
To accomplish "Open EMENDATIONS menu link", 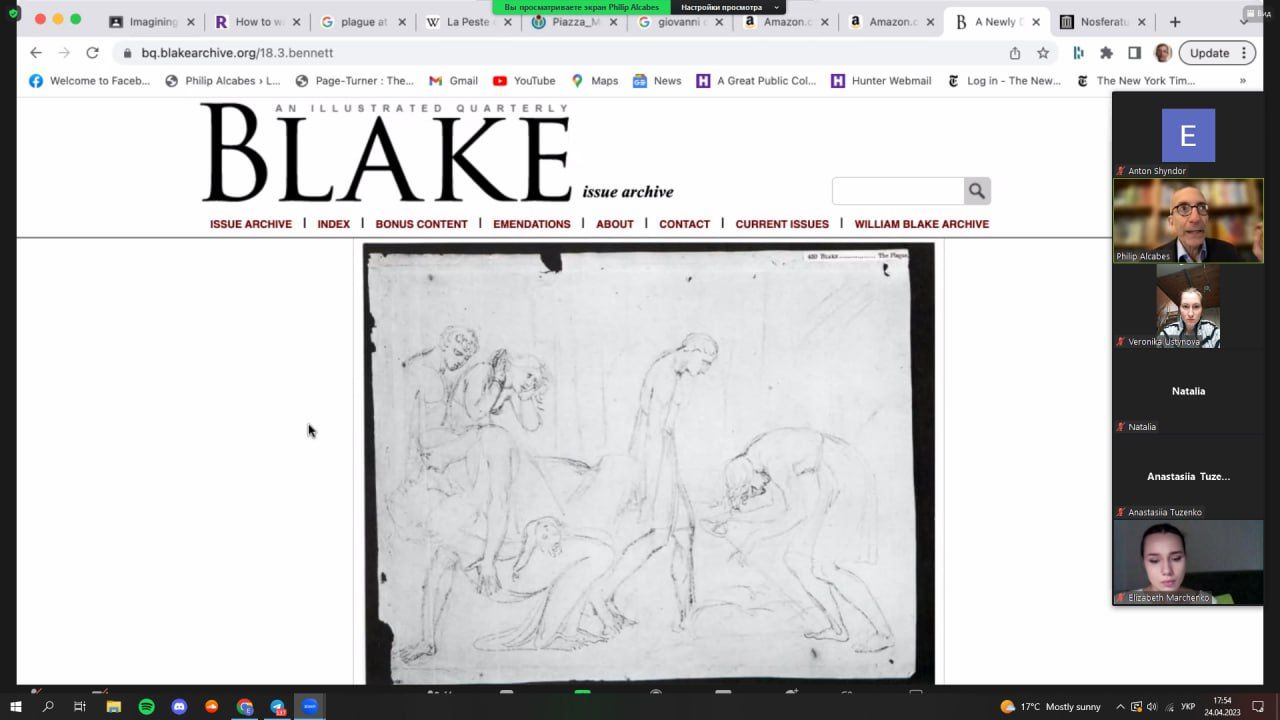I will point(532,224).
